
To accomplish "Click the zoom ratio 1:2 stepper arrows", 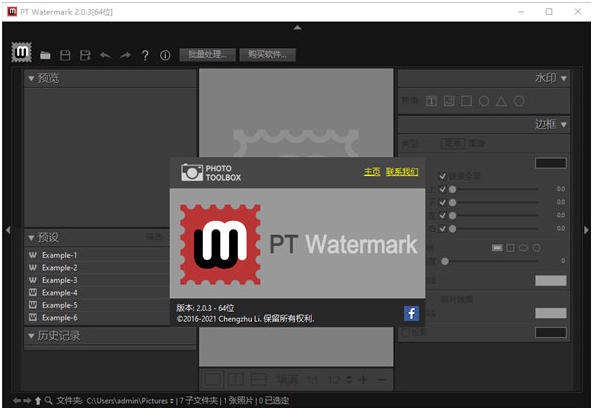I will coord(349,379).
